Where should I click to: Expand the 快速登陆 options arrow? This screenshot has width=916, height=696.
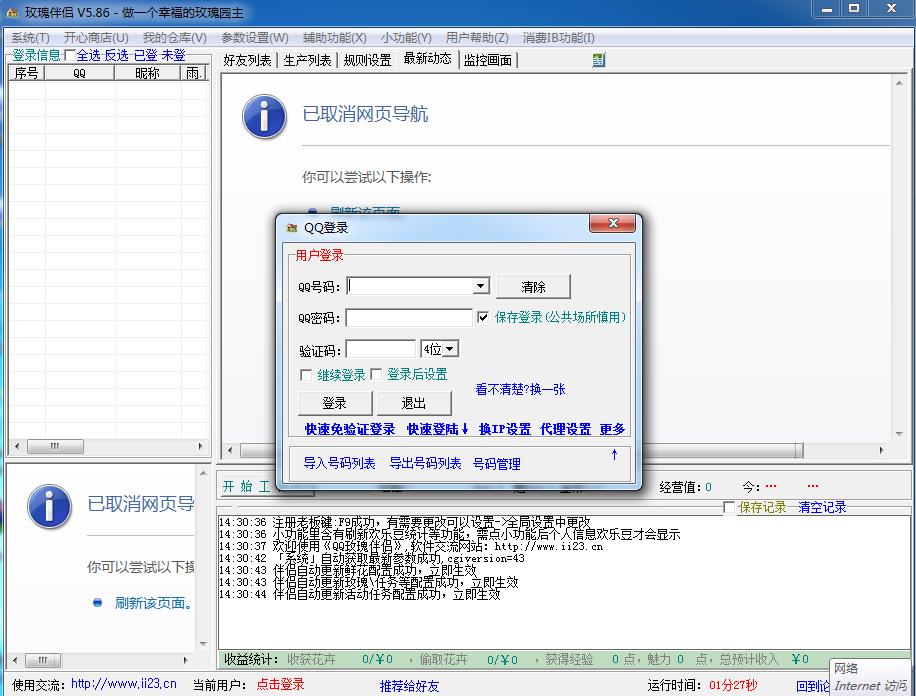click(465, 430)
